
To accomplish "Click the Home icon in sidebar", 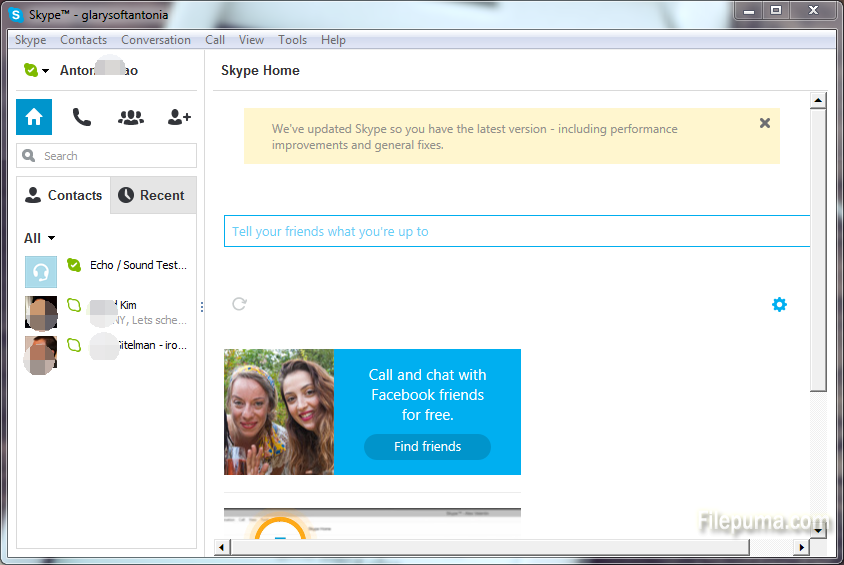I will click(x=34, y=117).
